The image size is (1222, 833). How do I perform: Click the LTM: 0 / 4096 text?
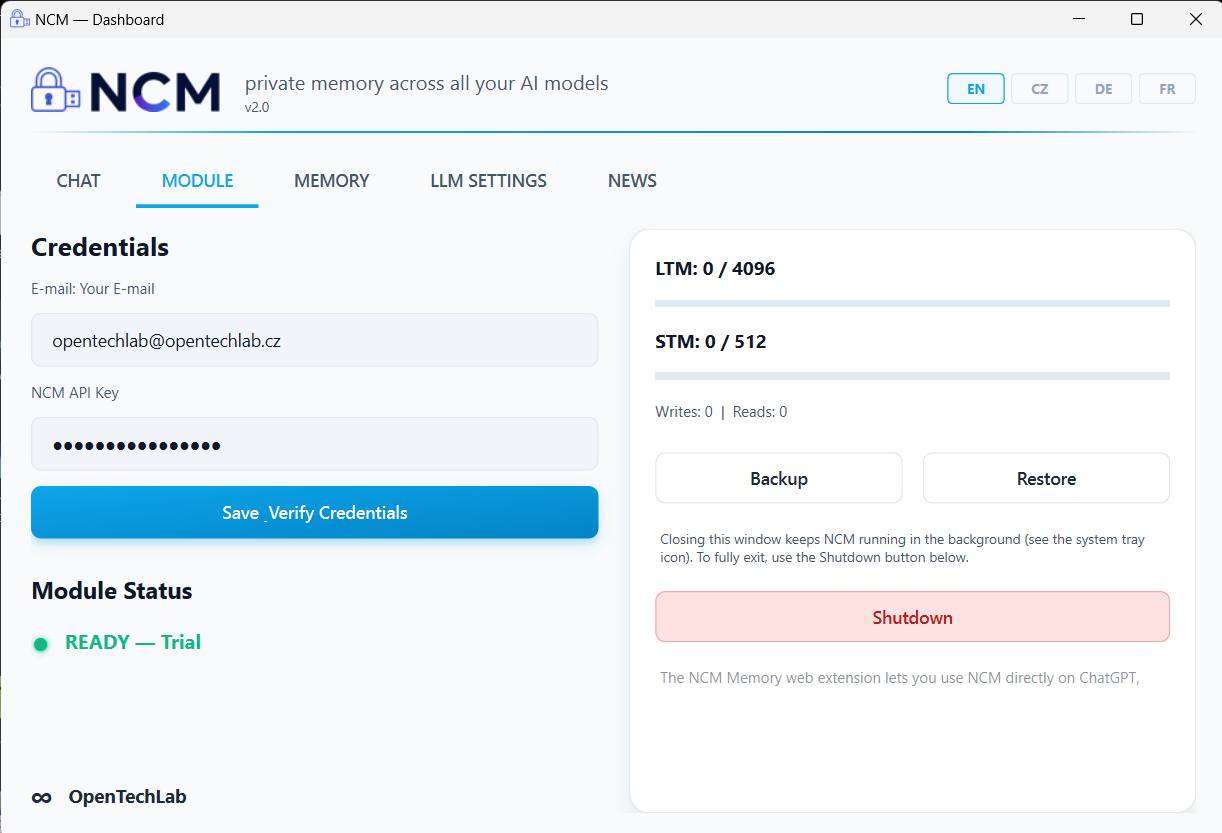[715, 269]
